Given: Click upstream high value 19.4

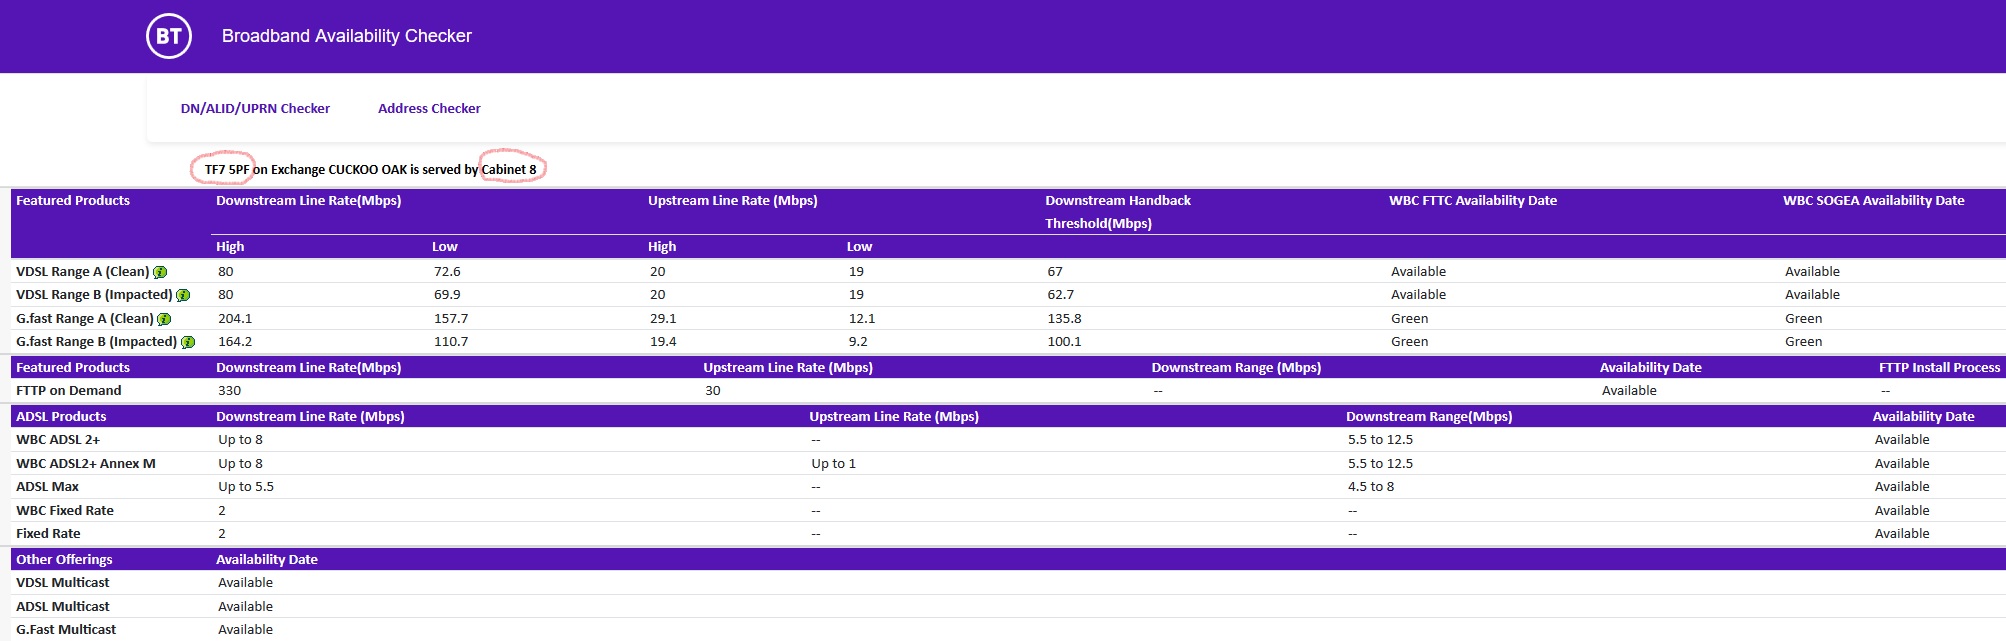Looking at the screenshot, I should point(663,341).
